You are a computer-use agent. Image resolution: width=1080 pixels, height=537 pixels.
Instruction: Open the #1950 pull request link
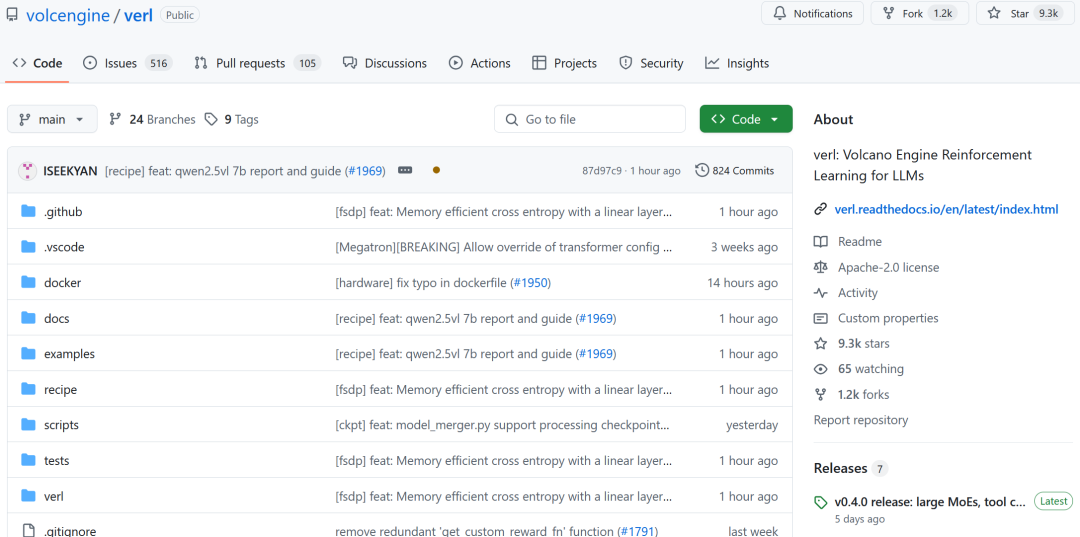pos(532,283)
